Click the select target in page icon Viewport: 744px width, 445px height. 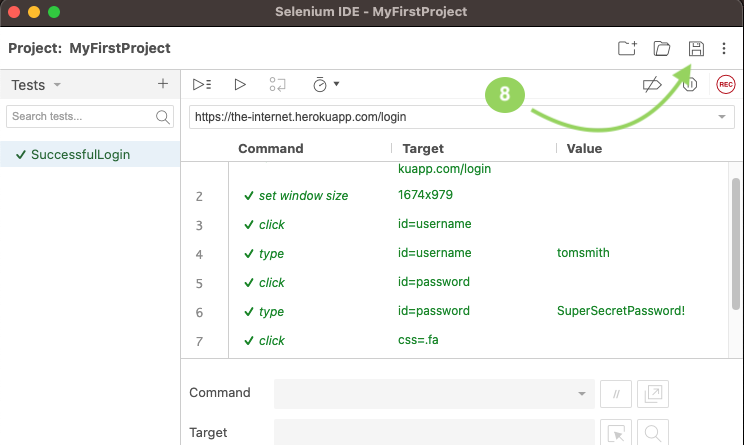coord(615,433)
